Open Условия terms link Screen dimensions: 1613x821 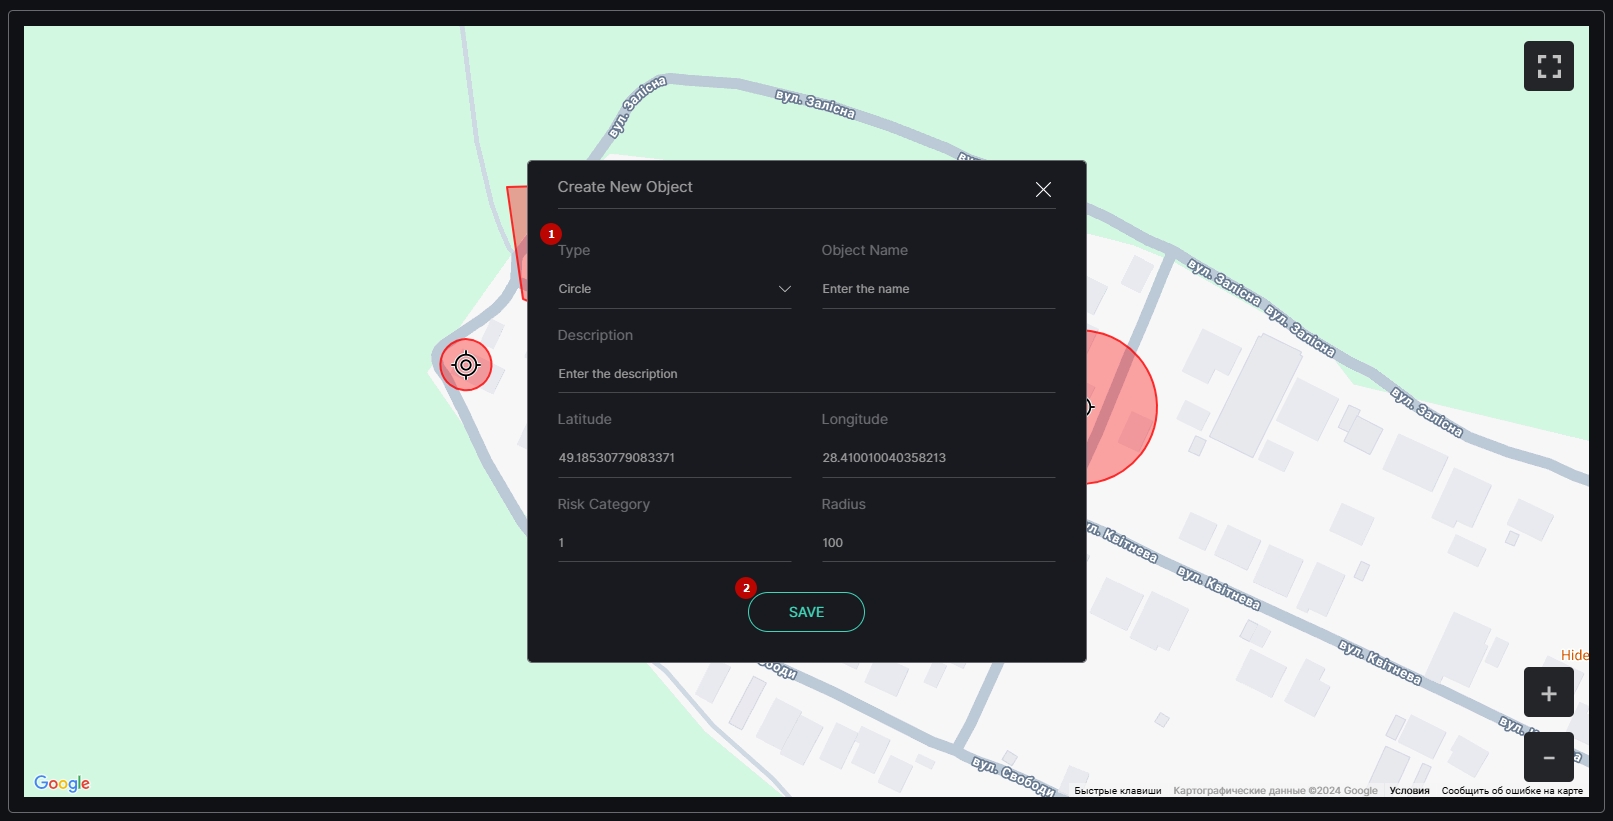pyautogui.click(x=1409, y=791)
